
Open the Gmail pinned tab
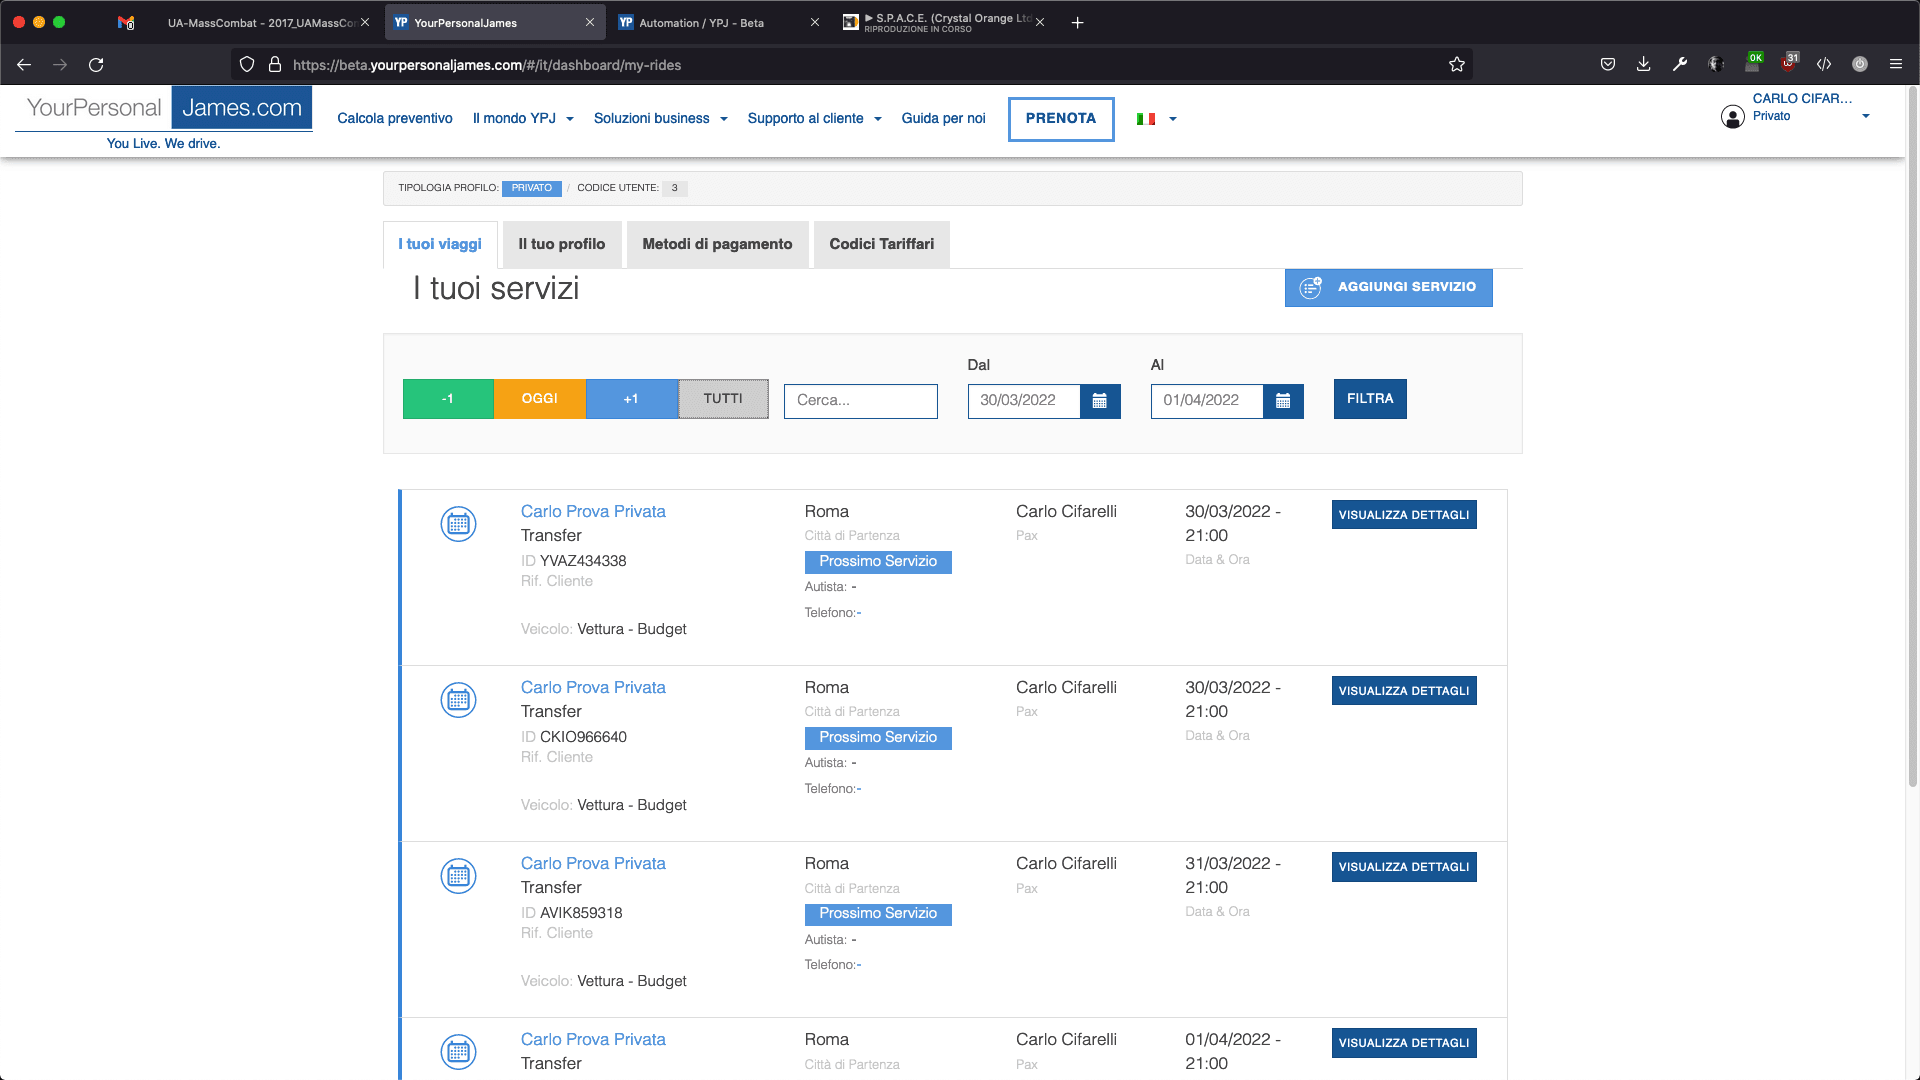point(126,23)
